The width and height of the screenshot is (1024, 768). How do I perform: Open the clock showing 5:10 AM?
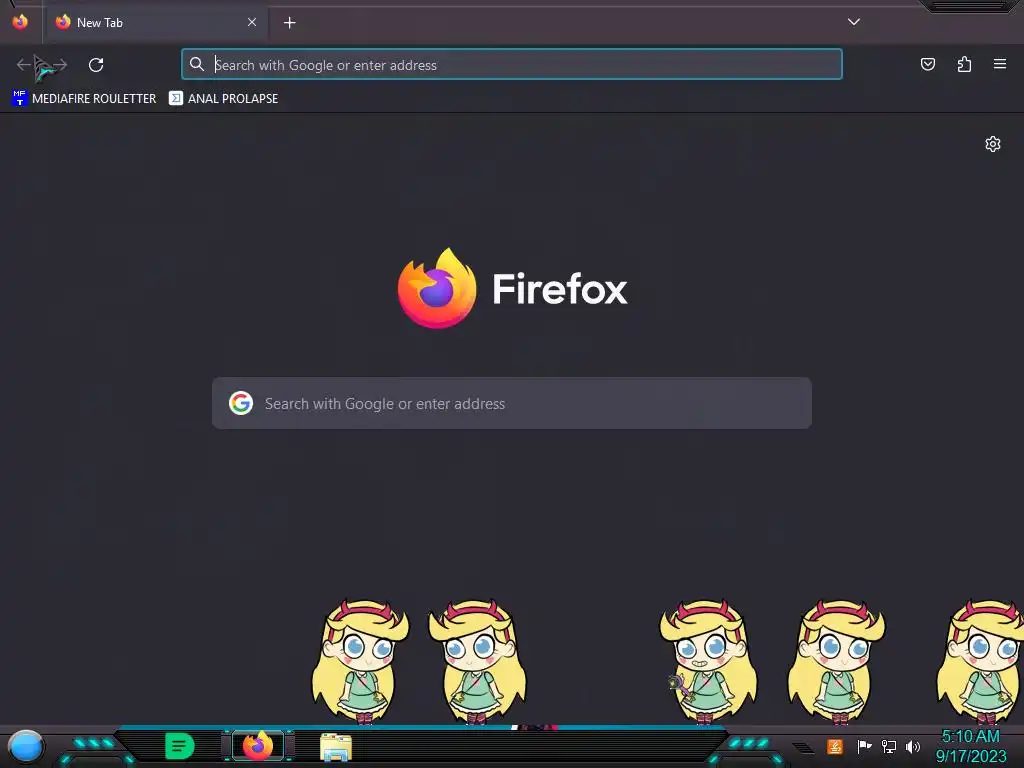point(971,746)
